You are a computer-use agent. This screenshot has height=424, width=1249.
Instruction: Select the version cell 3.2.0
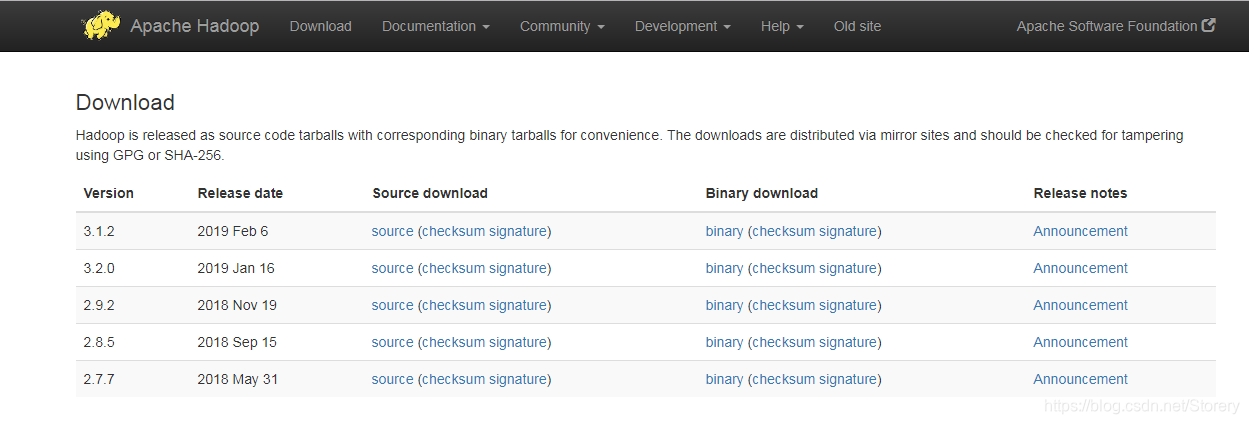coord(99,268)
